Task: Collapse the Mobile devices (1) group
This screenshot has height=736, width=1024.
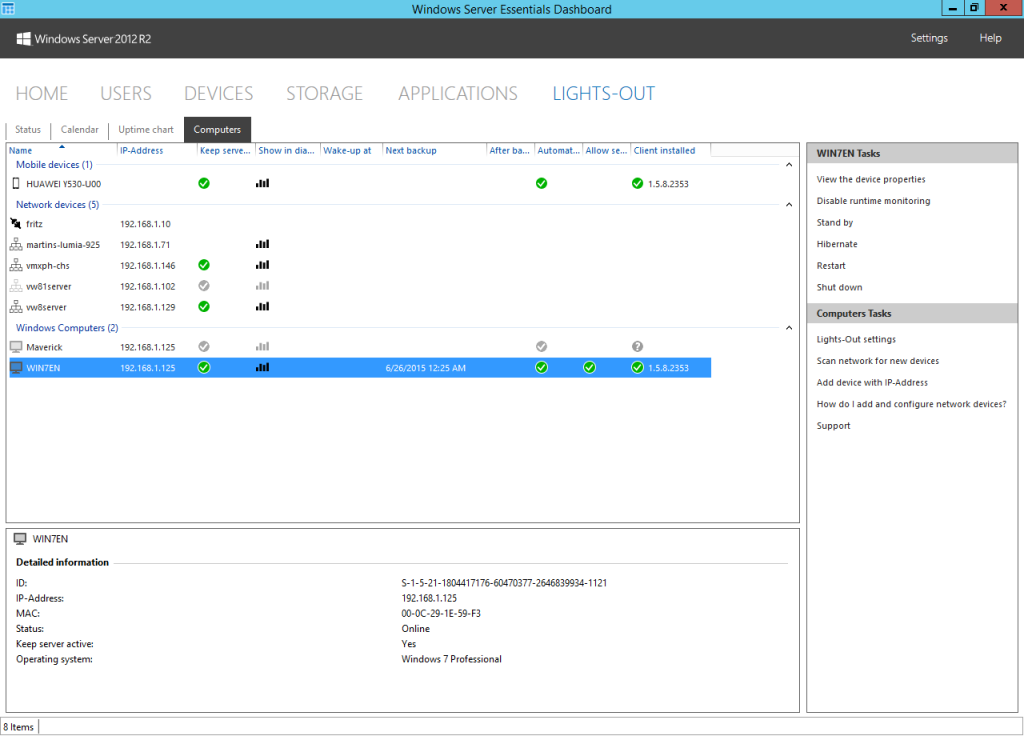Action: tap(789, 164)
